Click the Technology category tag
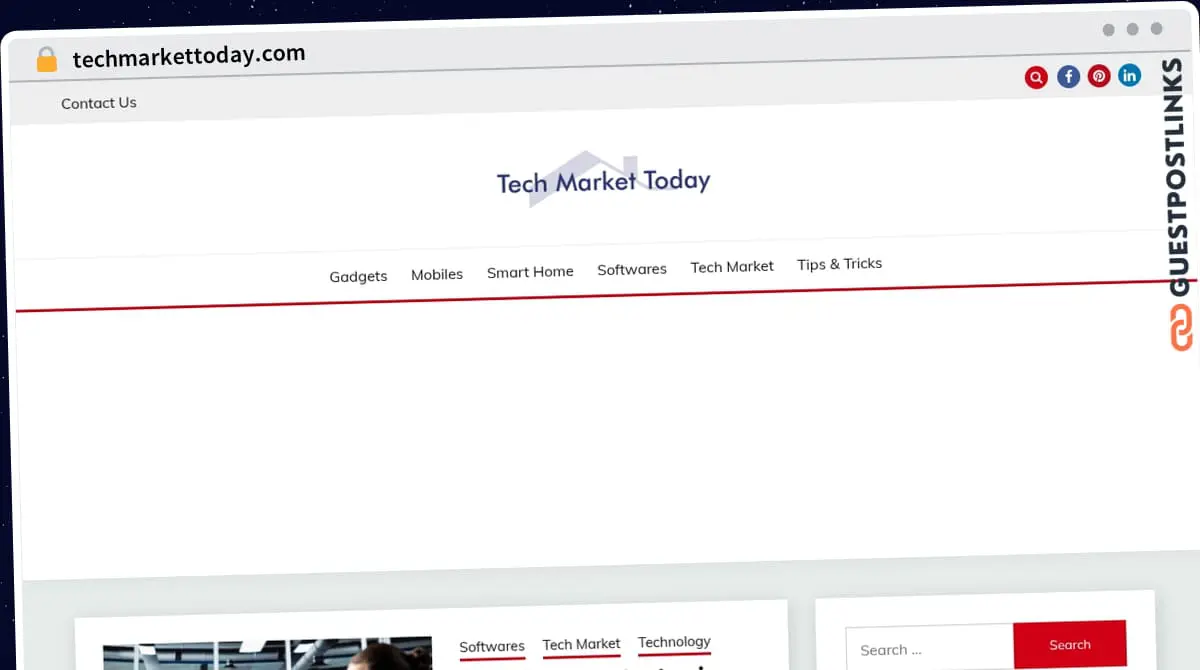Viewport: 1200px width, 670px height. point(674,642)
